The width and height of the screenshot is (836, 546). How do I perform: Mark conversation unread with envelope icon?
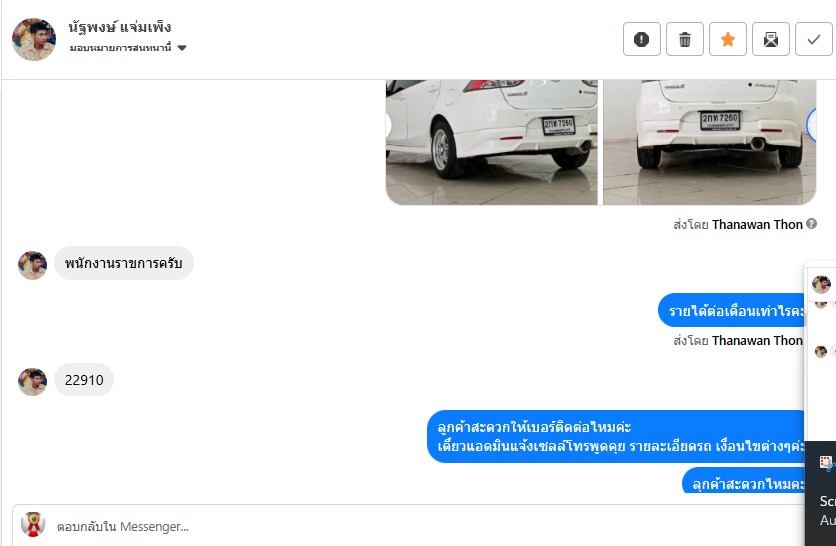[x=770, y=39]
